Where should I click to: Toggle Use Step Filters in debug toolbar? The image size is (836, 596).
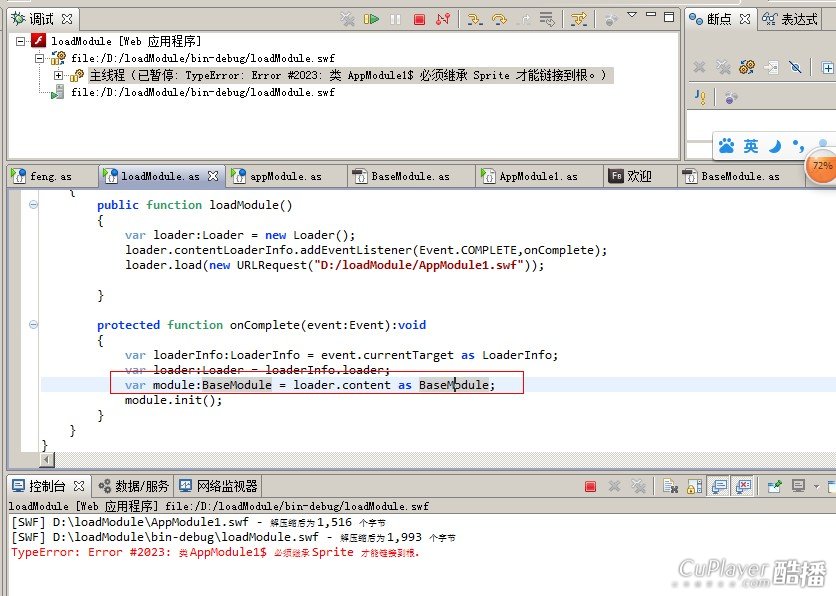coord(578,19)
